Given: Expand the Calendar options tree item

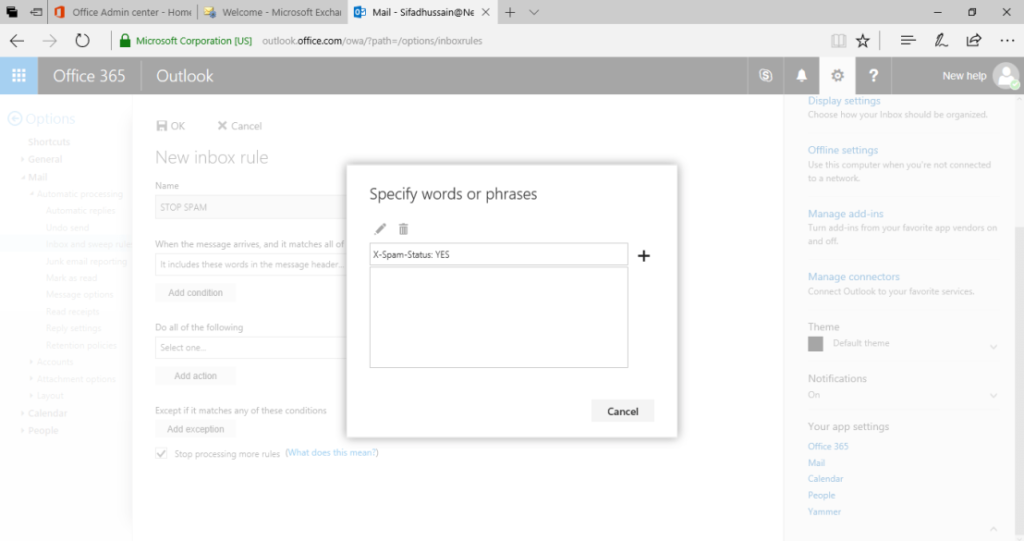Looking at the screenshot, I should point(22,414).
